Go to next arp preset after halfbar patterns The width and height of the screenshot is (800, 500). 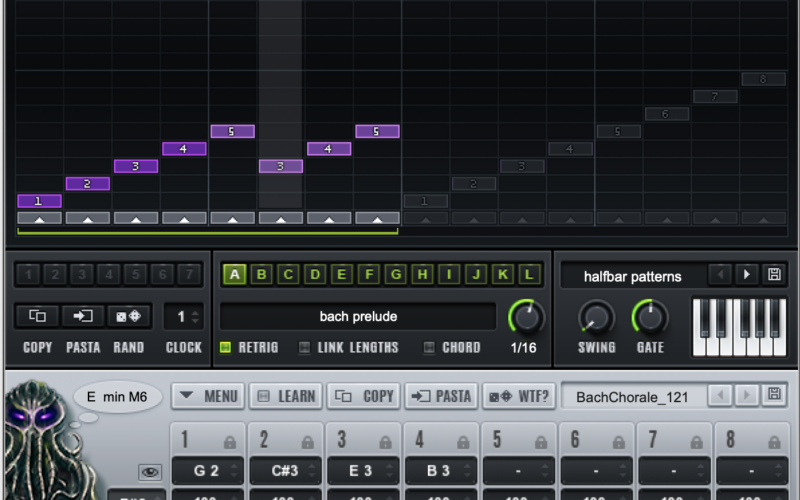tap(746, 274)
